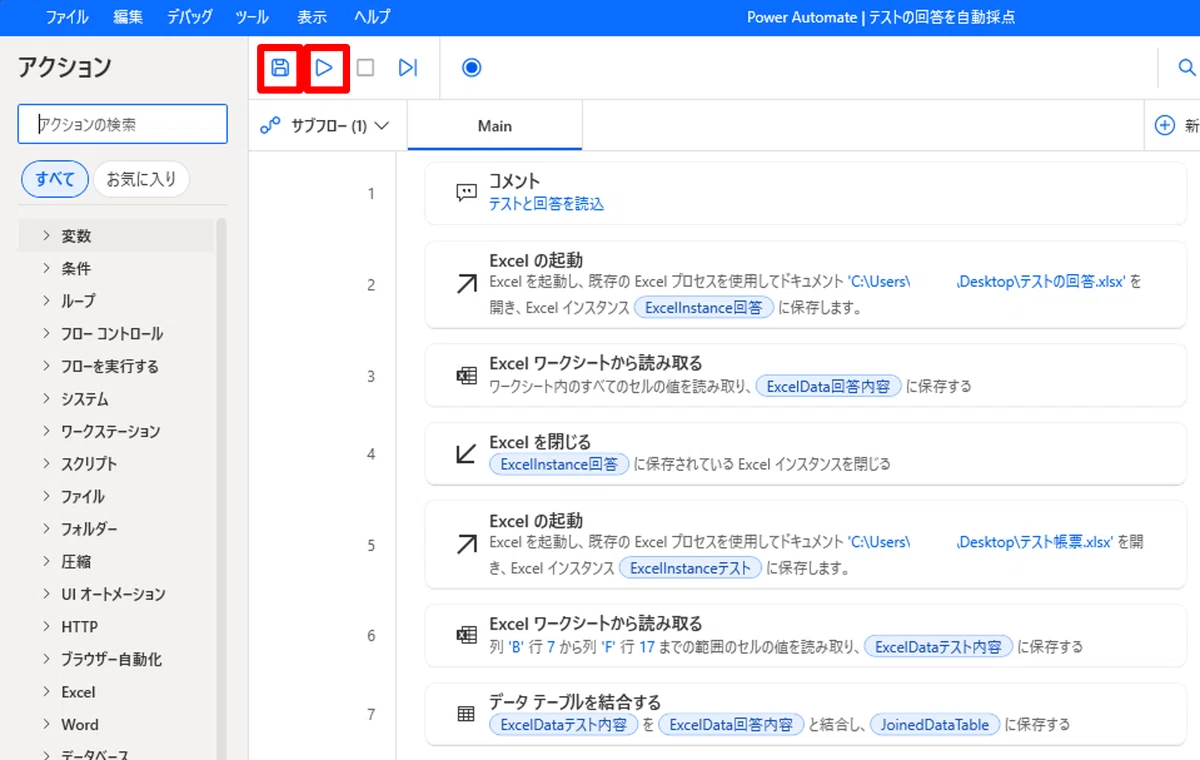1200x760 pixels.
Task: Select the データ テーブルを結合する action title
Action: point(575,702)
